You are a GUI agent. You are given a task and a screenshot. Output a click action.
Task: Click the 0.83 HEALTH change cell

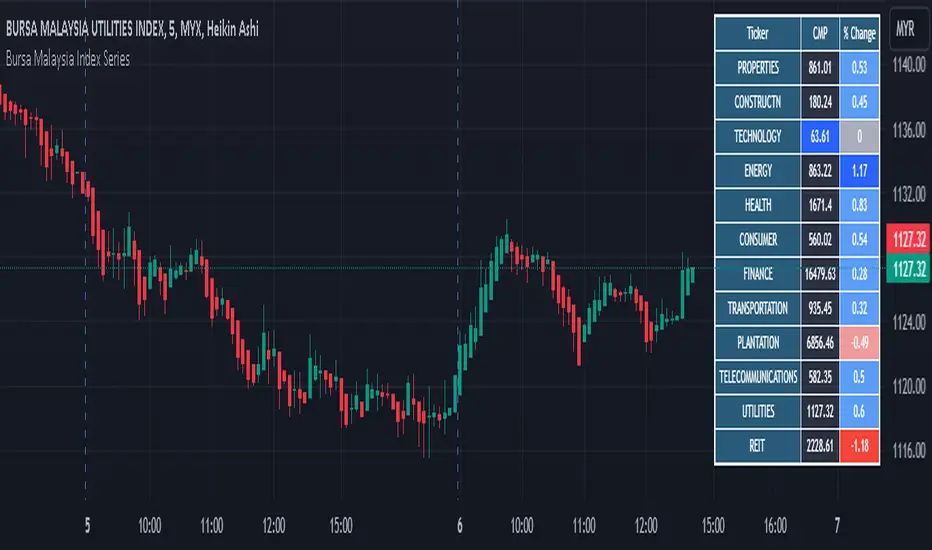[x=859, y=205]
